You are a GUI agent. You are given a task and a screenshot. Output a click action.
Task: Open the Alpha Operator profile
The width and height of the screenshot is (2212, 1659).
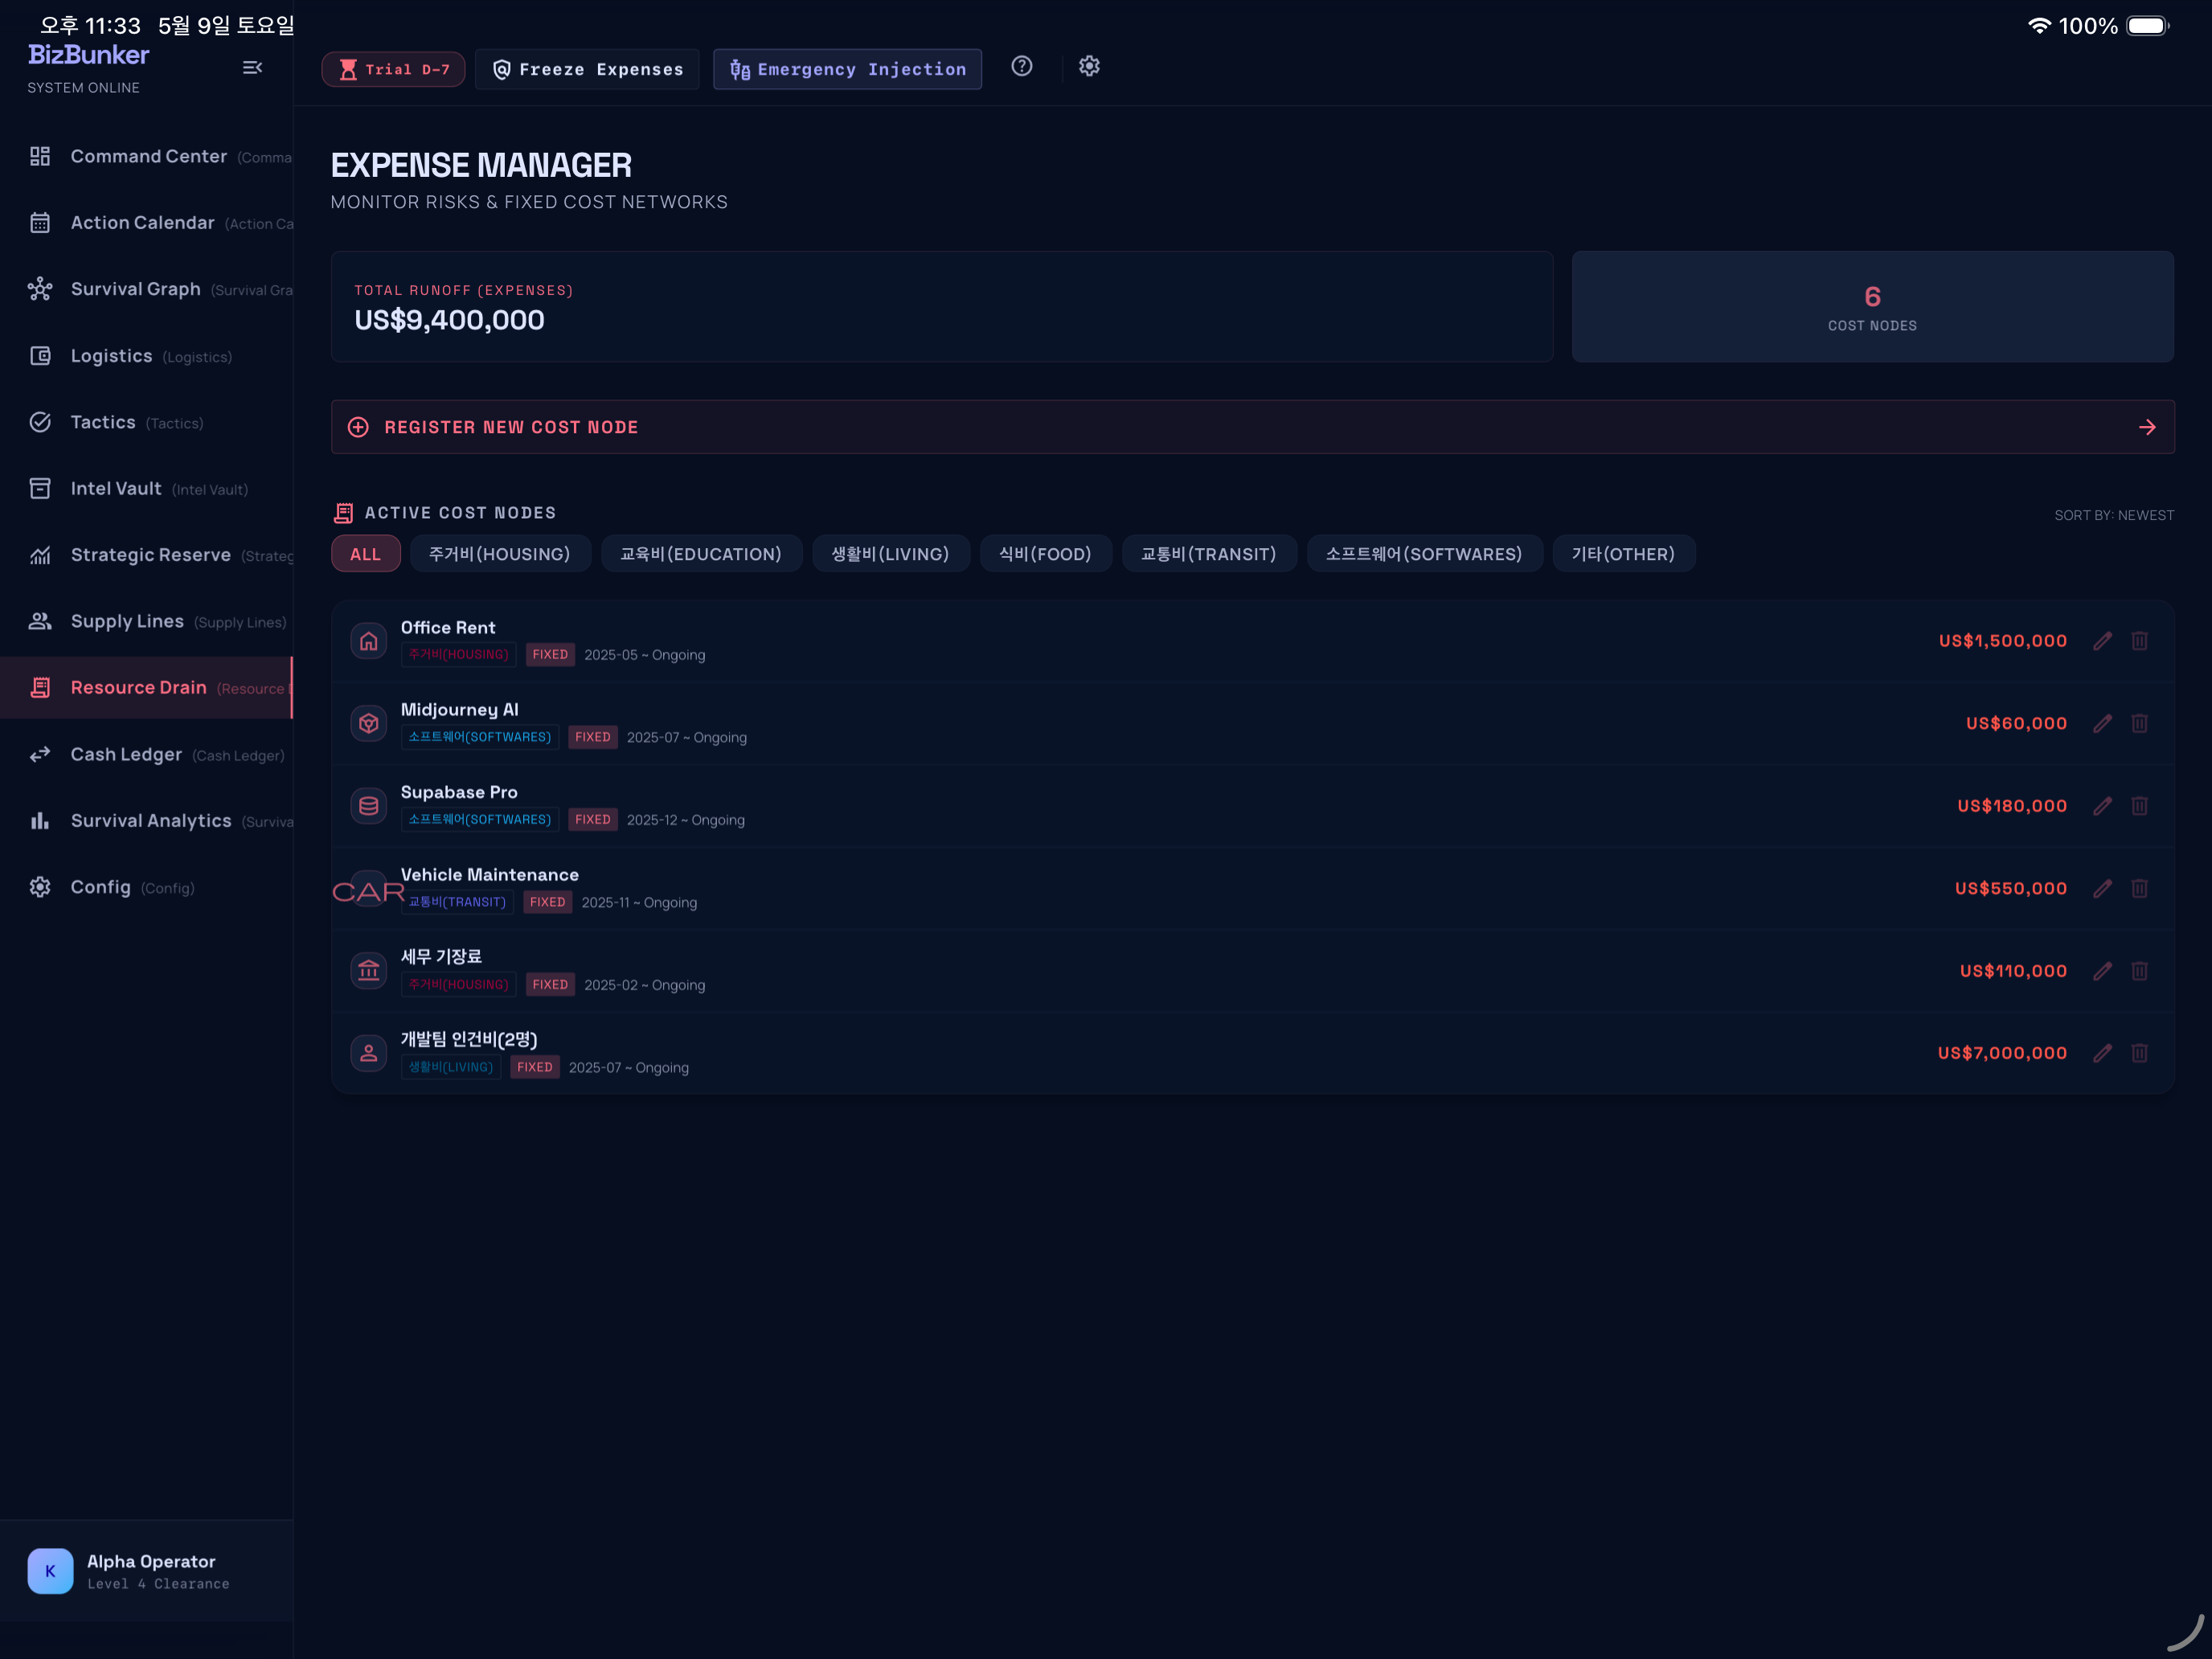click(x=147, y=1571)
